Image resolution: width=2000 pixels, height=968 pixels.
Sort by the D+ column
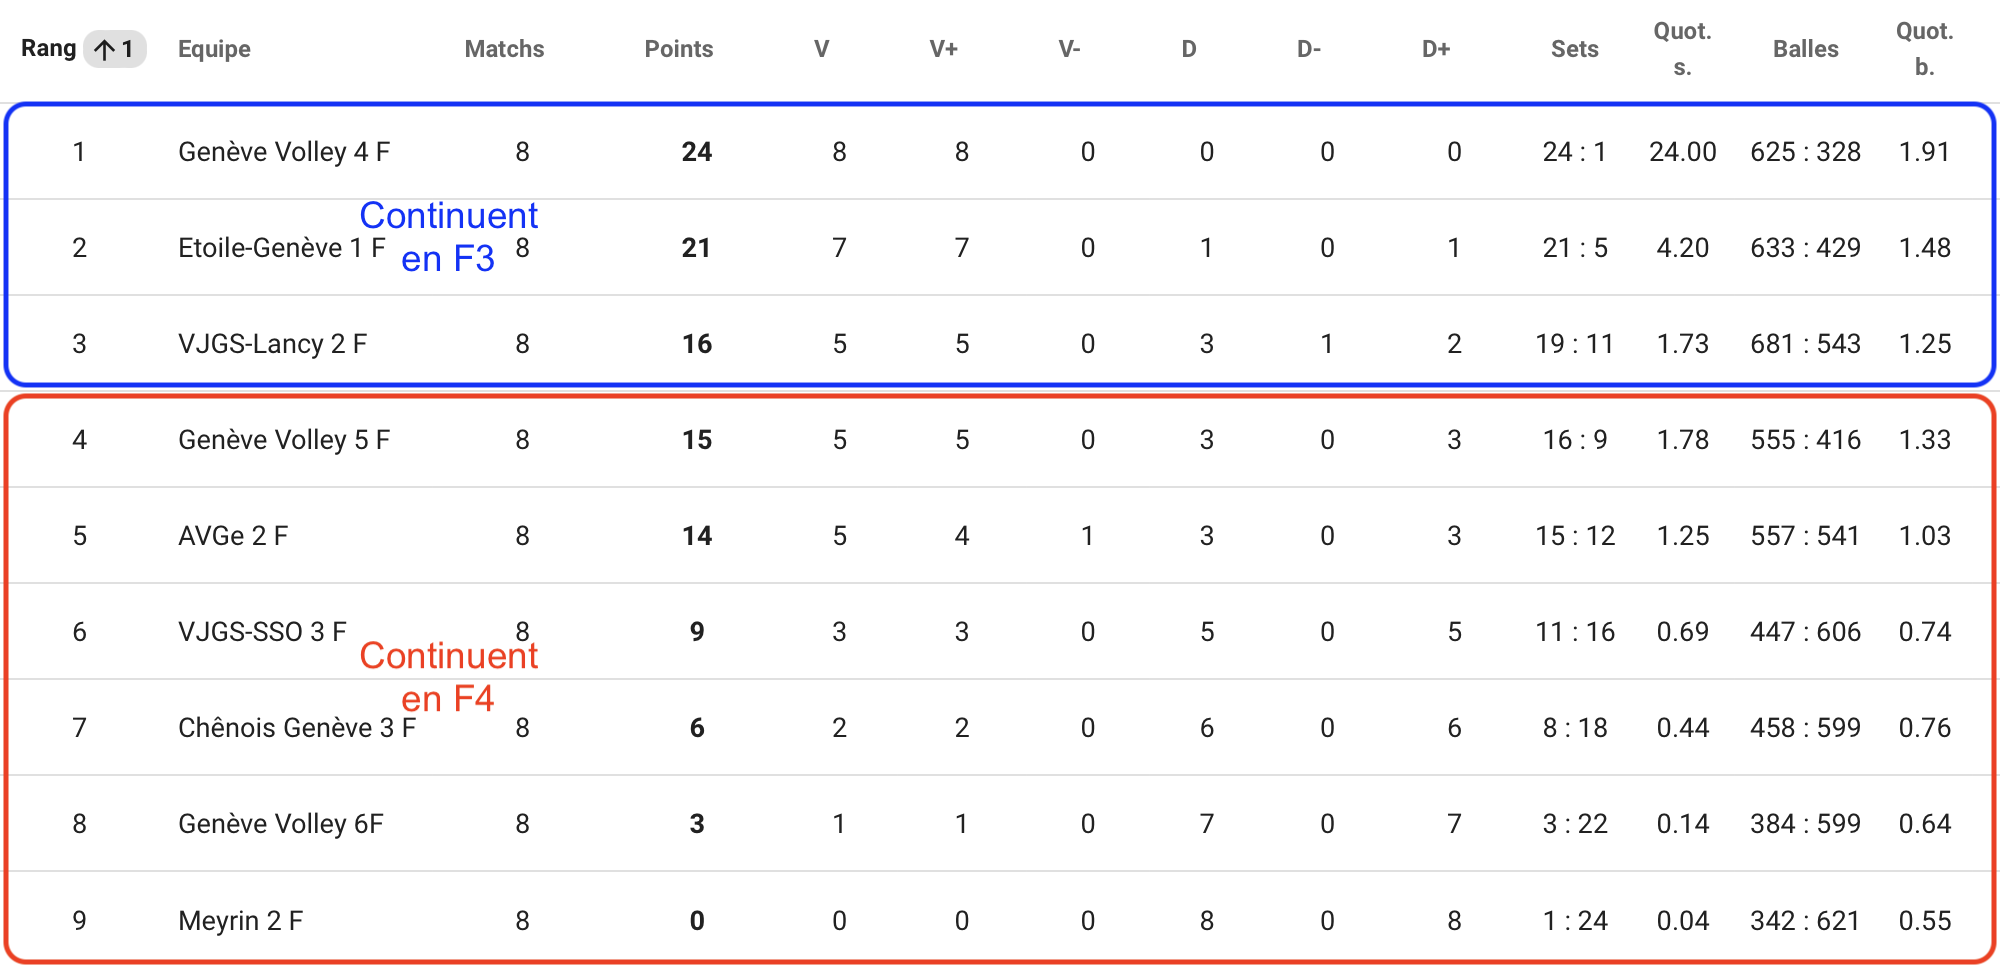1436,49
